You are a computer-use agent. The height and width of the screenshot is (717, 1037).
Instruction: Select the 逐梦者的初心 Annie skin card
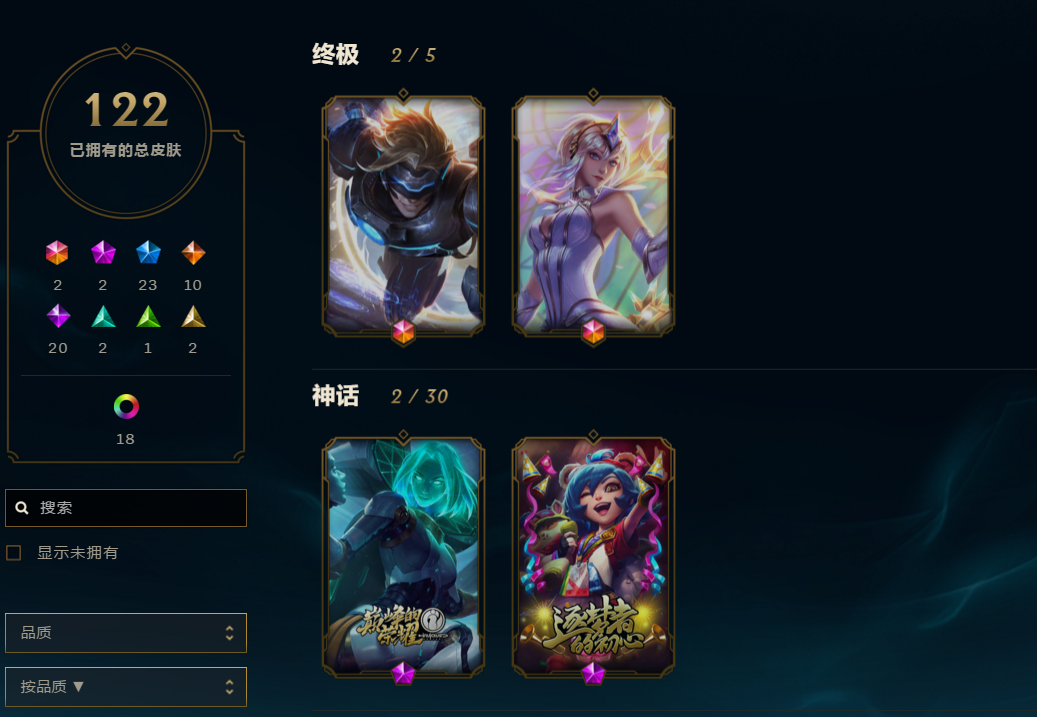pyautogui.click(x=593, y=557)
